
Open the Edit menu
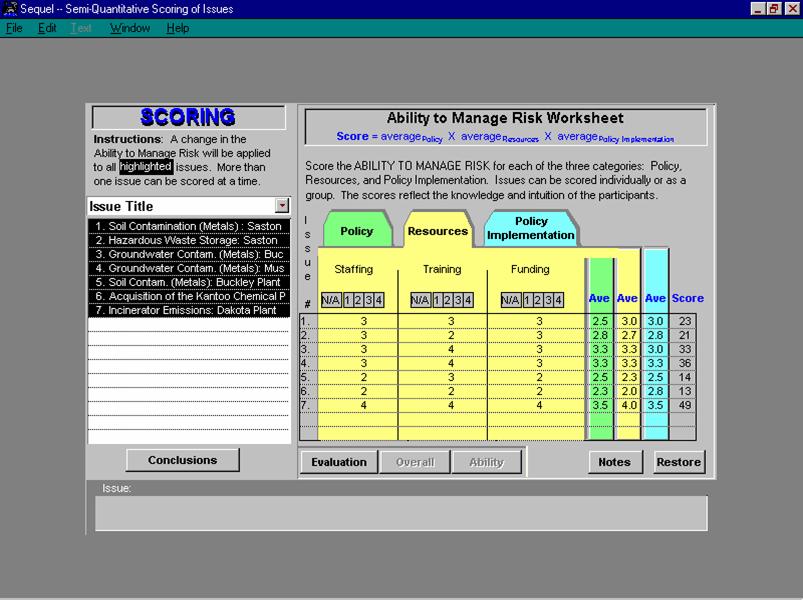pos(47,28)
